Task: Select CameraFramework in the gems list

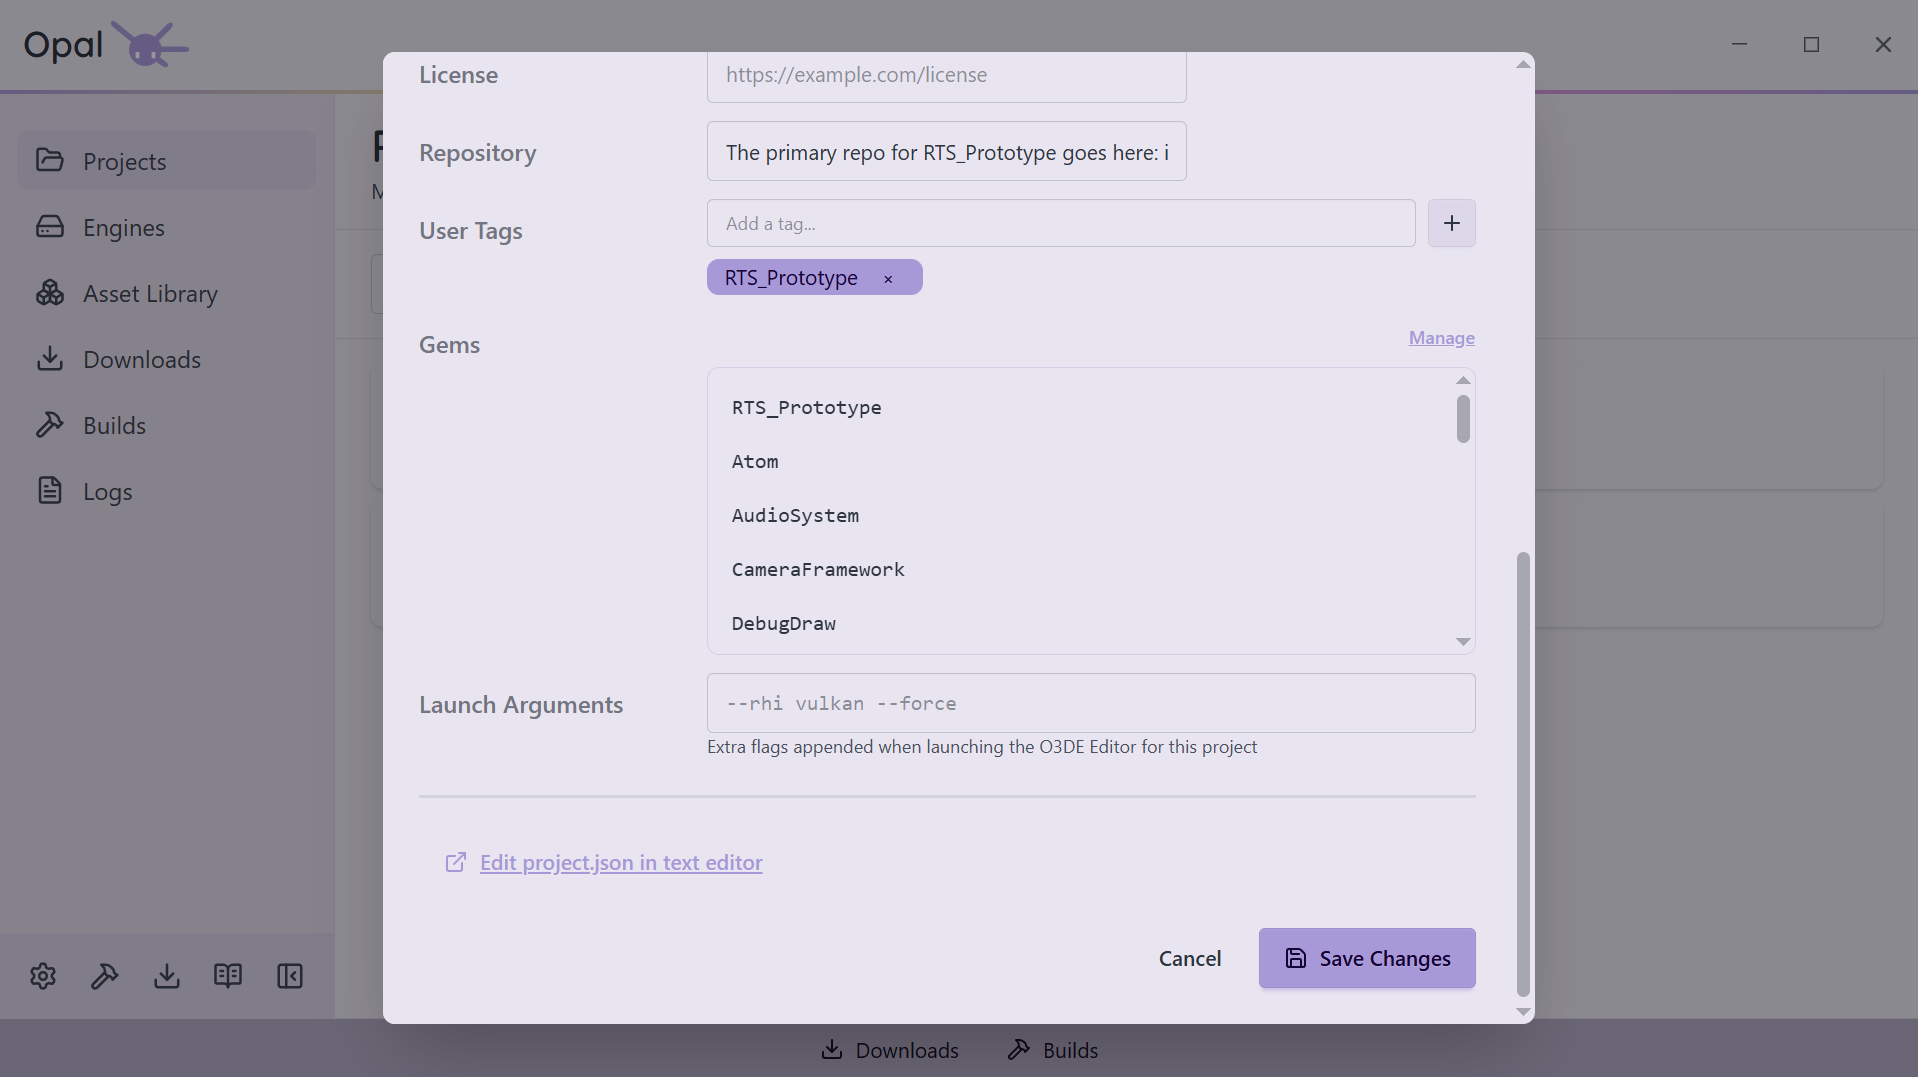Action: (x=818, y=569)
